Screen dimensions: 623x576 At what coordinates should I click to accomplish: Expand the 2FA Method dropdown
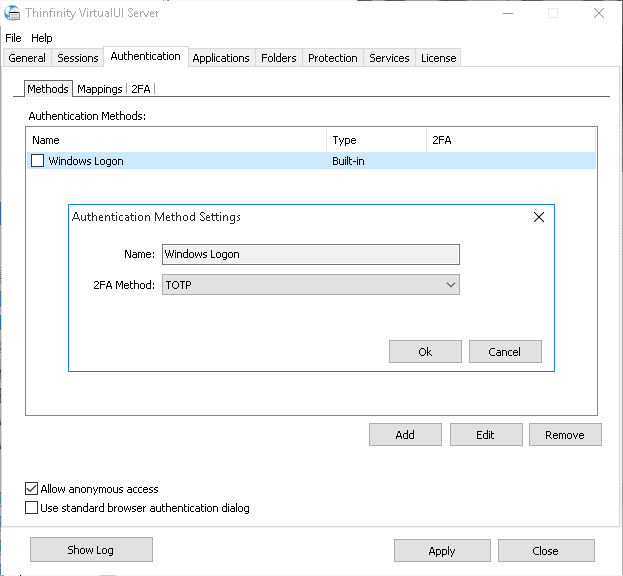tap(450, 285)
